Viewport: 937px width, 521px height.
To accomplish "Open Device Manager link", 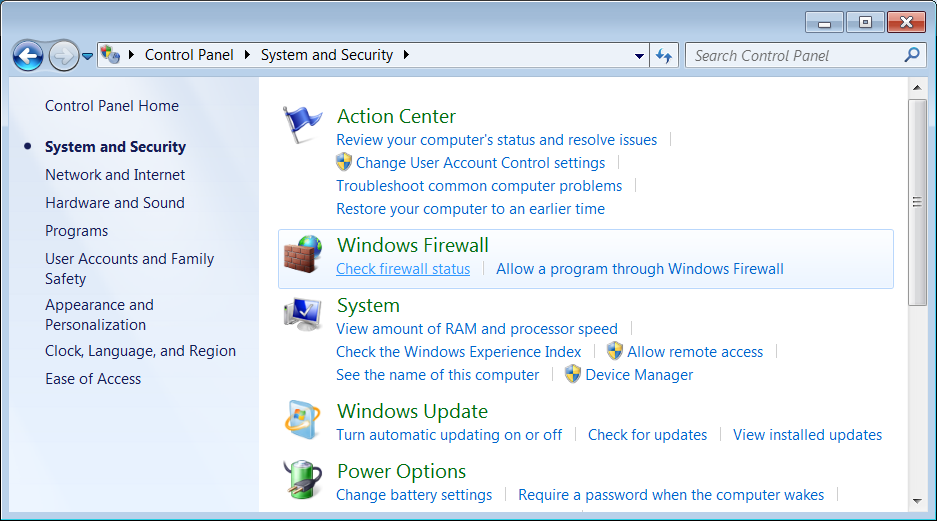I will (x=639, y=375).
